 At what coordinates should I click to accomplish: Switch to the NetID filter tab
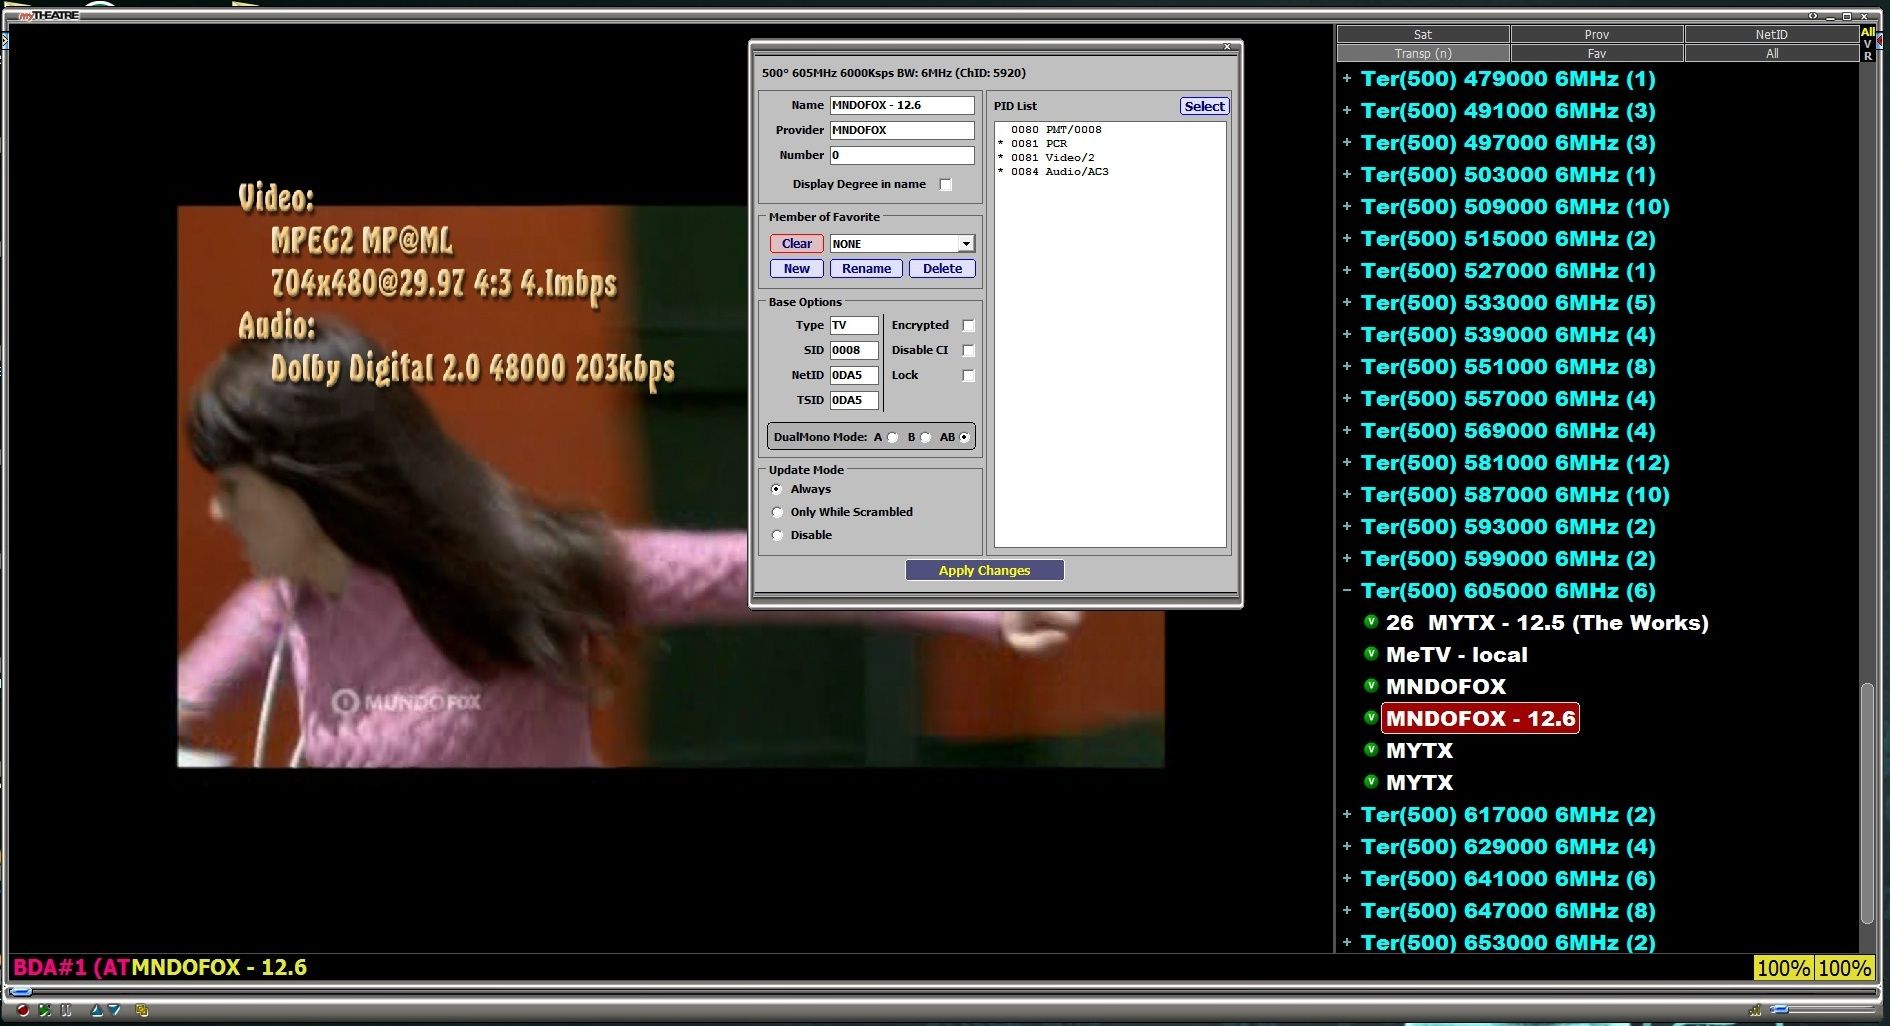[1771, 34]
